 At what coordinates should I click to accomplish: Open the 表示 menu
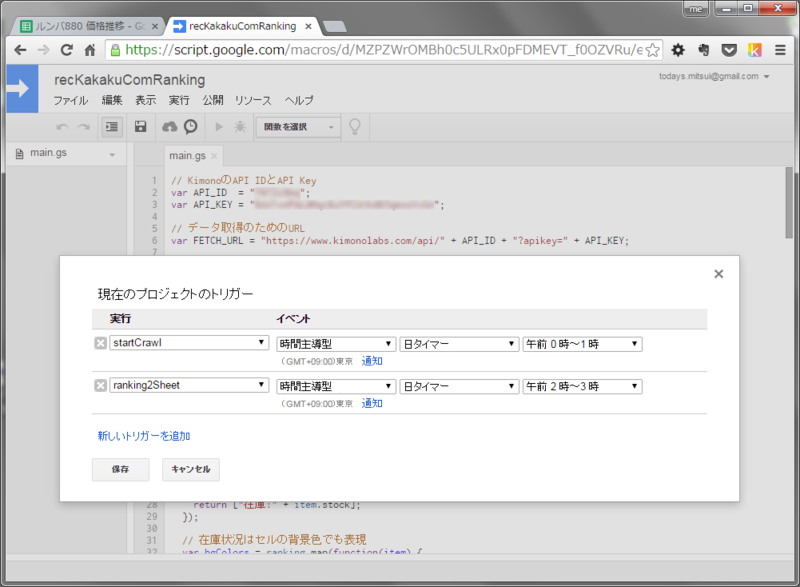(x=145, y=100)
